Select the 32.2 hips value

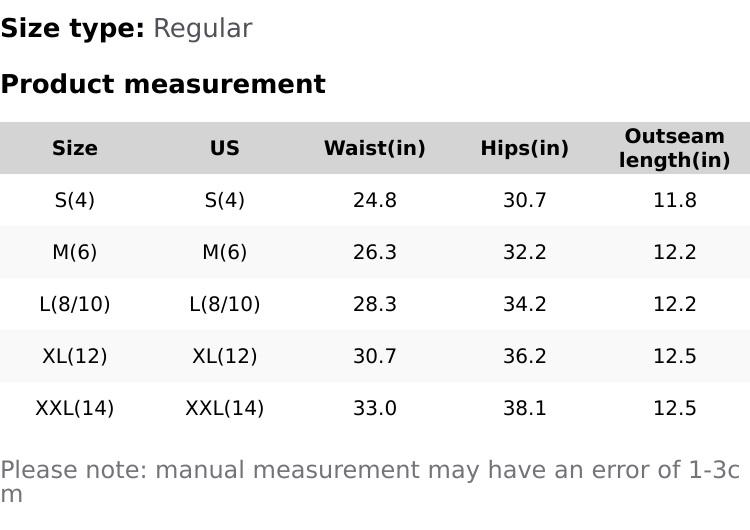coord(525,252)
